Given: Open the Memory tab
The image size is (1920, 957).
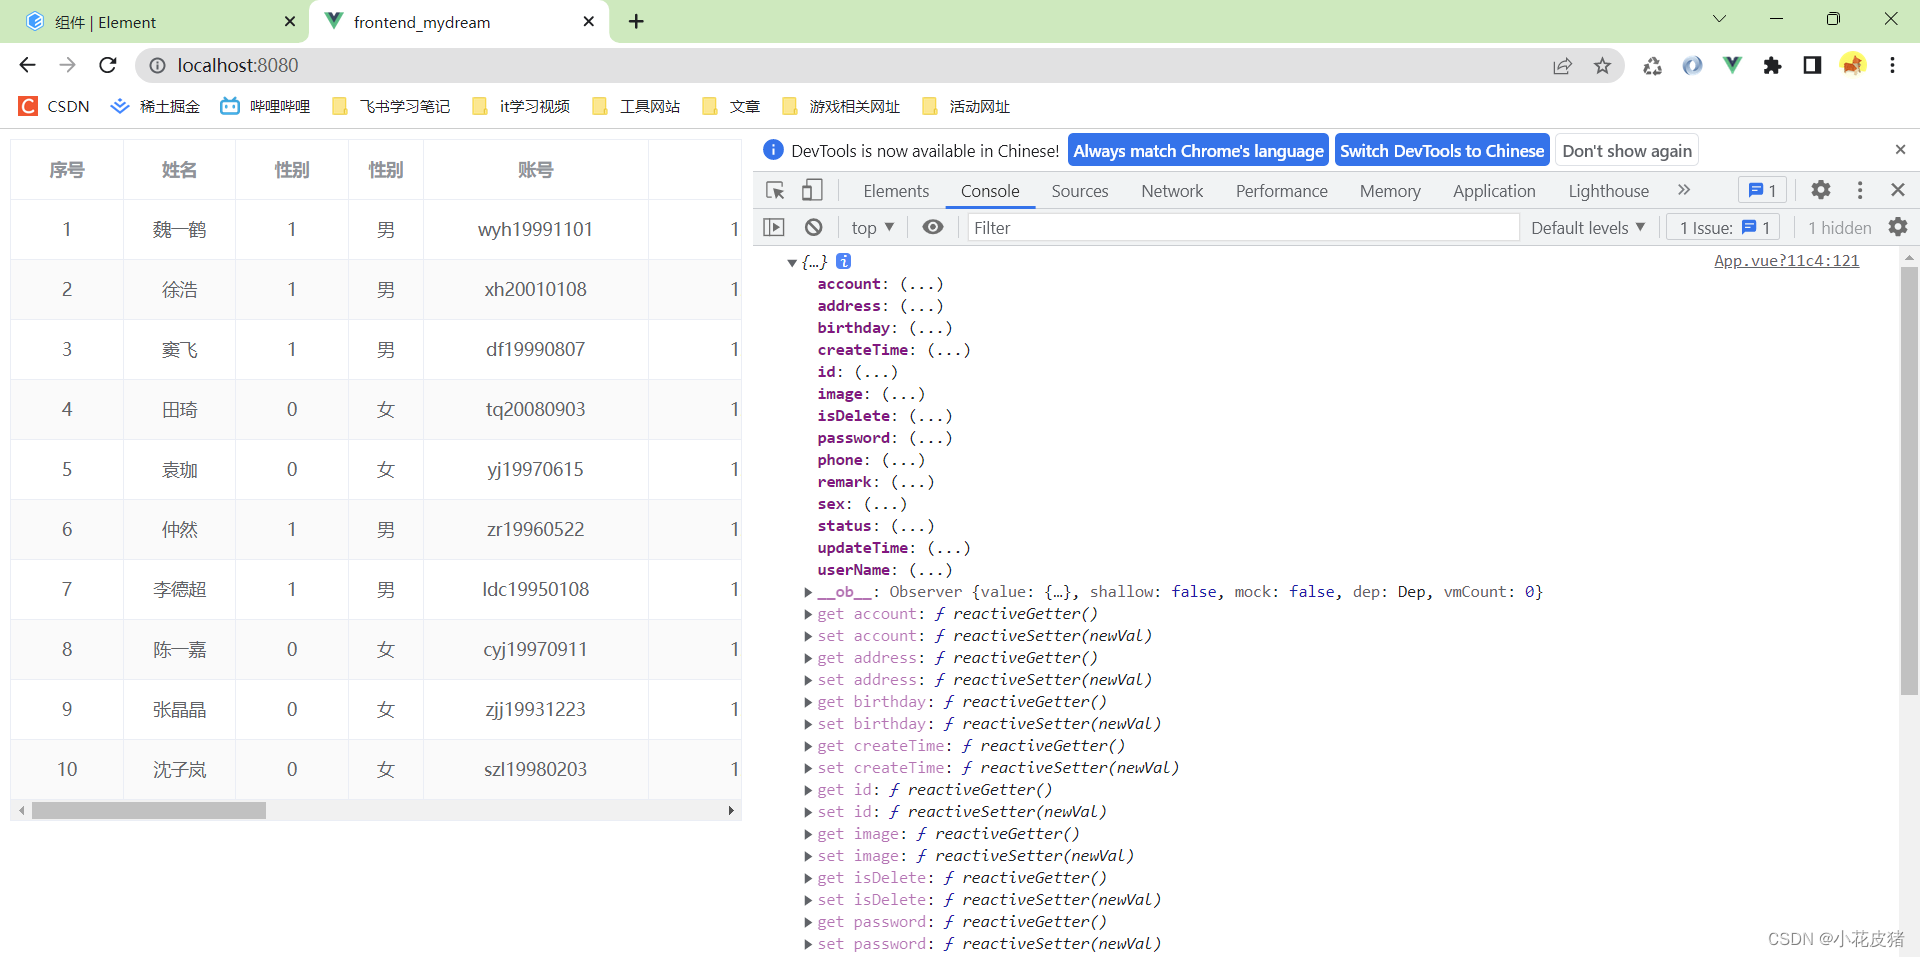Looking at the screenshot, I should (x=1390, y=191).
